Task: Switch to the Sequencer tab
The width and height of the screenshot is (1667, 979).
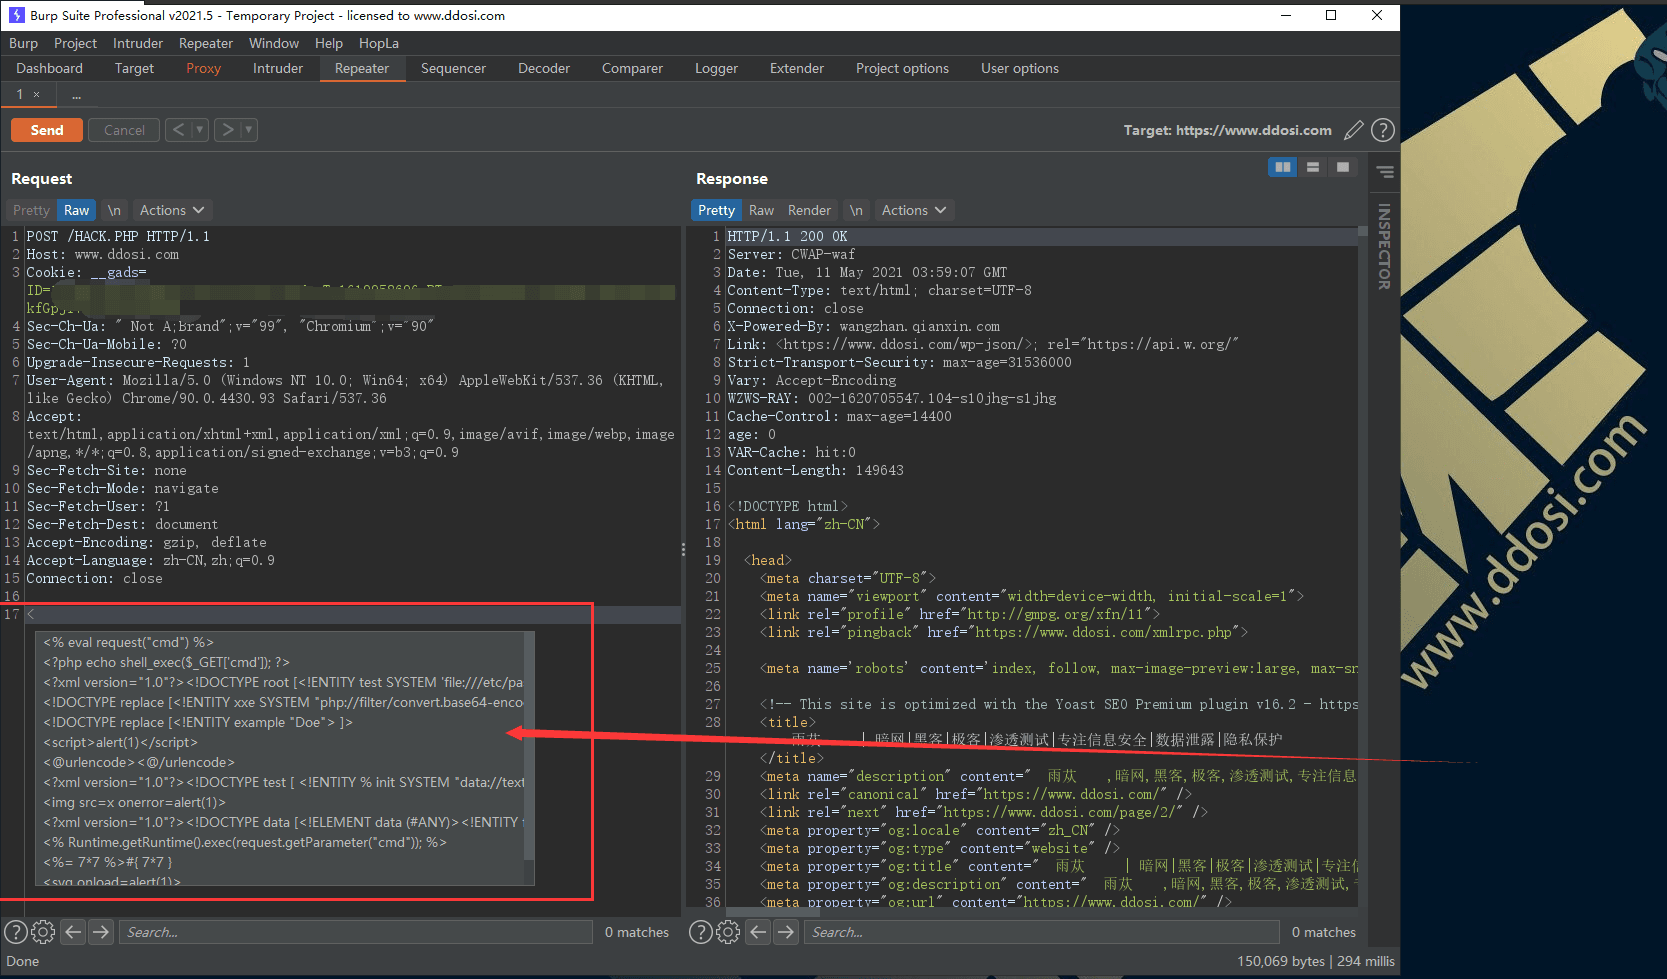Action: 453,68
